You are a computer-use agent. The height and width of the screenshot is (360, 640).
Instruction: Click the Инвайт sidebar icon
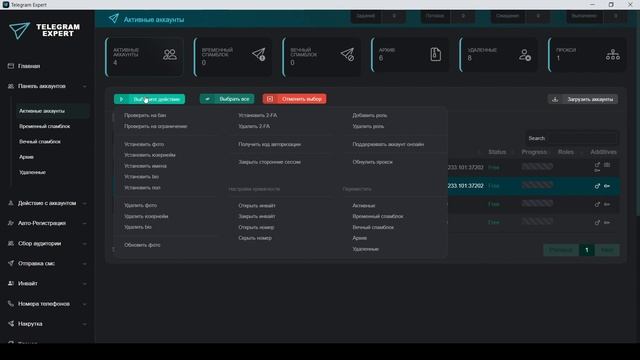click(11, 283)
